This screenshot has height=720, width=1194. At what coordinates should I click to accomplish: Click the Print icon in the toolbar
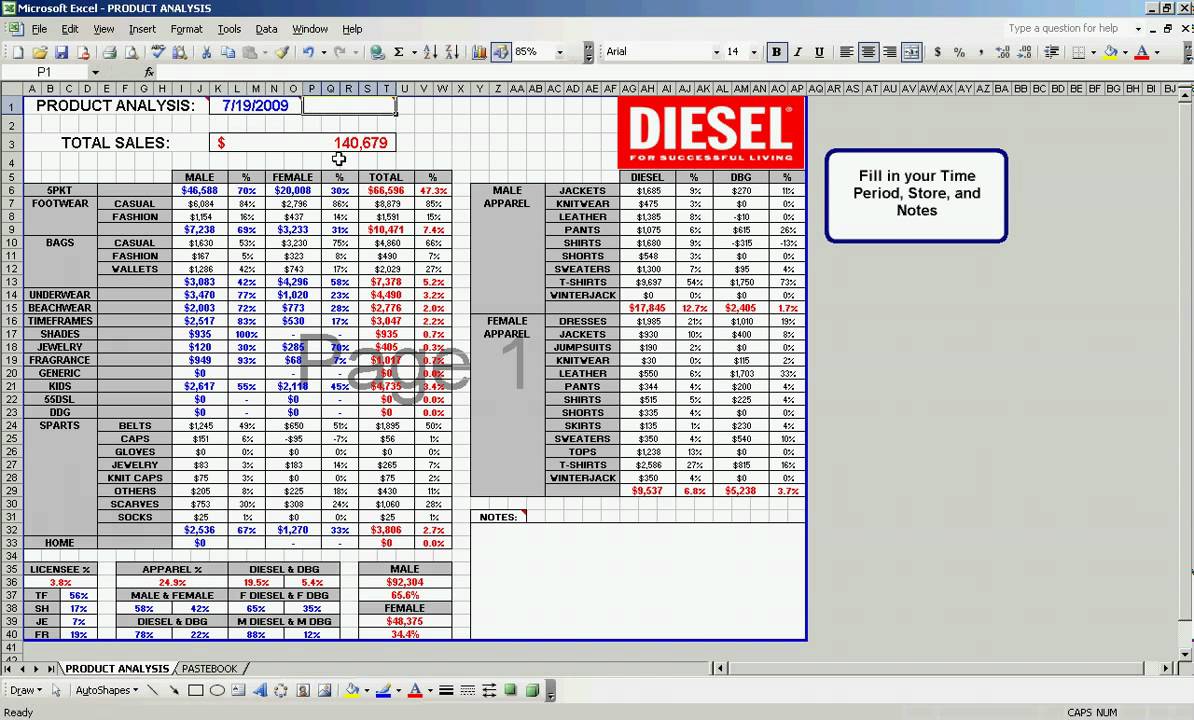[x=110, y=52]
